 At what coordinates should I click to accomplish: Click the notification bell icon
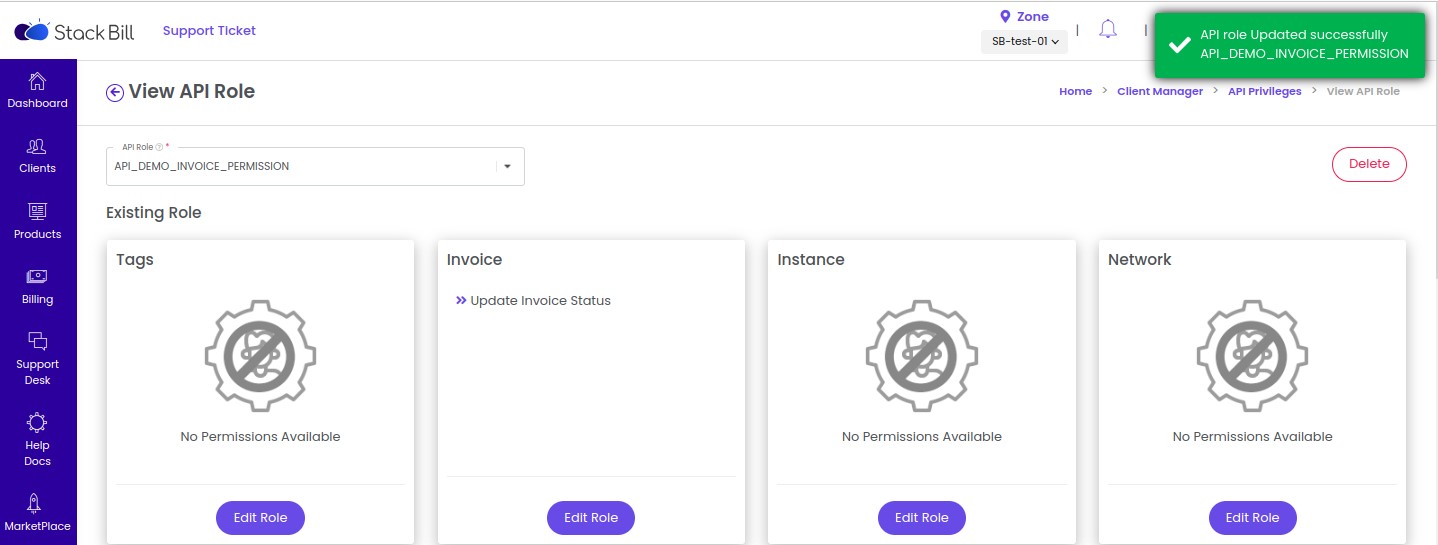pyautogui.click(x=1108, y=29)
